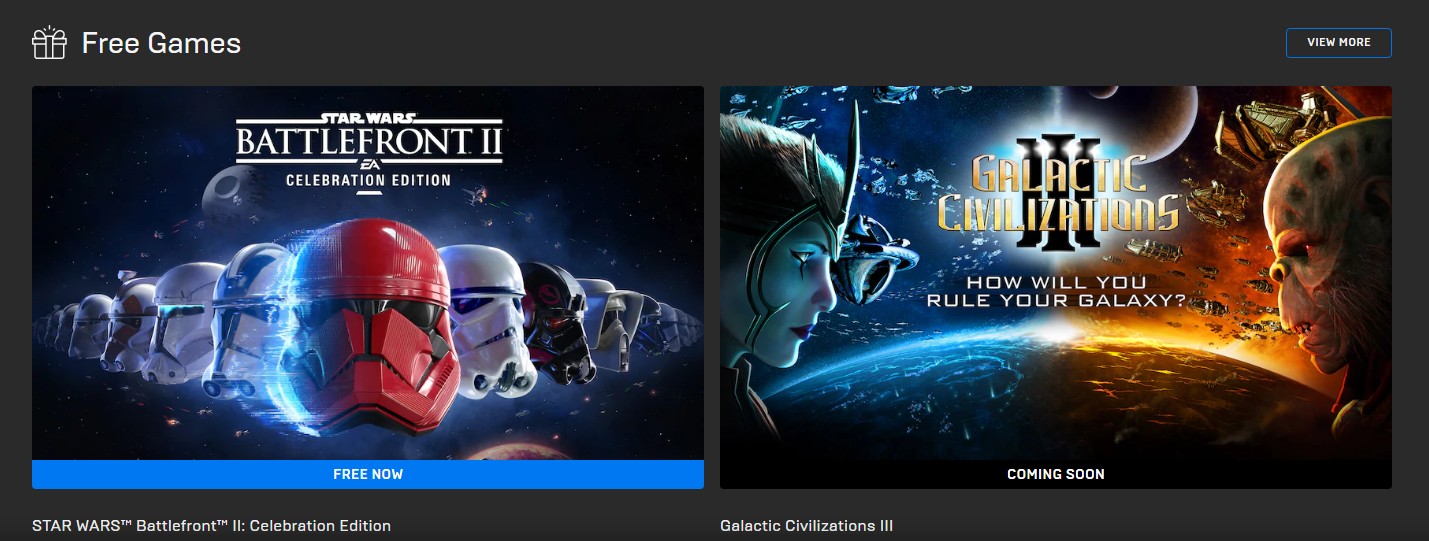This screenshot has width=1429, height=541.
Task: Click the gift box icon beside Free Games
Action: [x=49, y=44]
